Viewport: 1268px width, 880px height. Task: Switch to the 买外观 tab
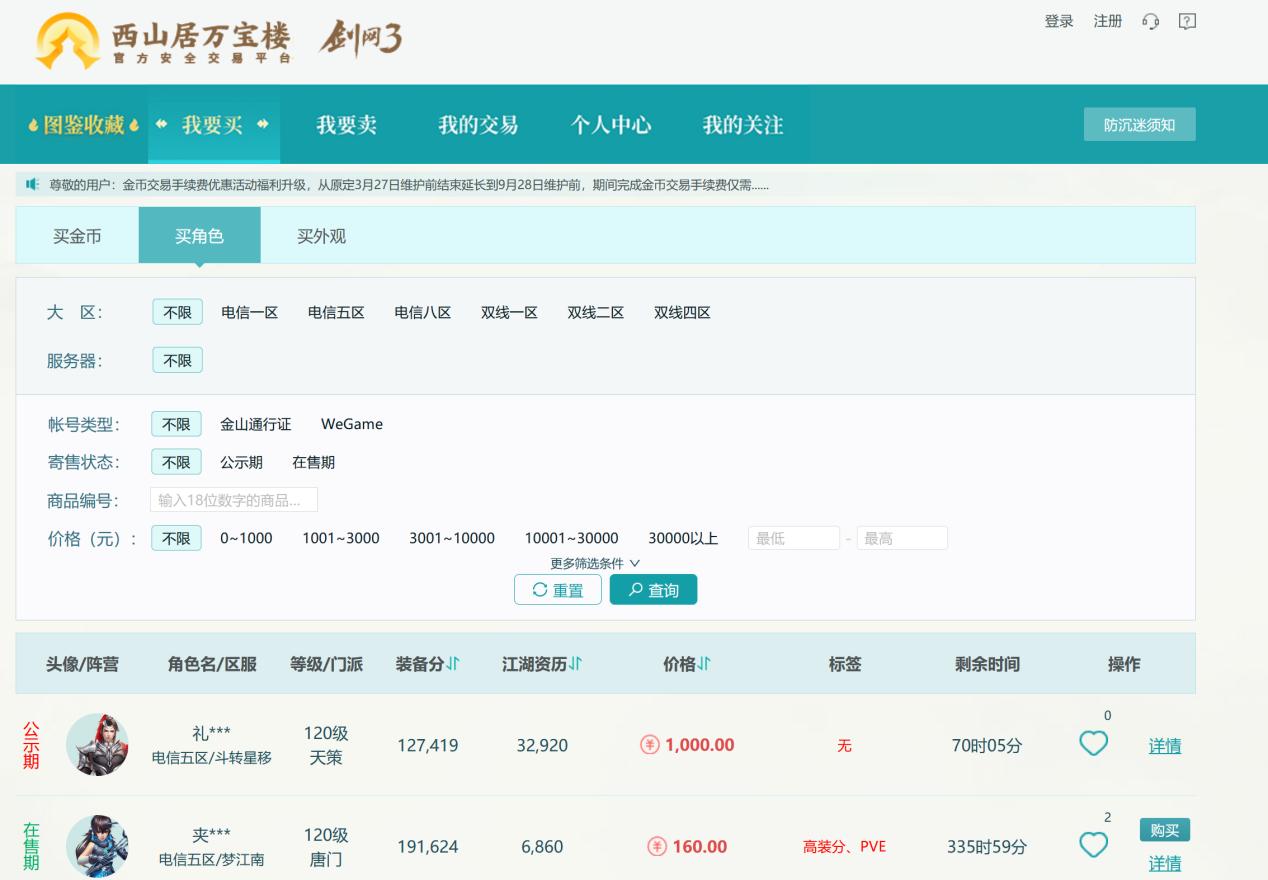tap(320, 235)
